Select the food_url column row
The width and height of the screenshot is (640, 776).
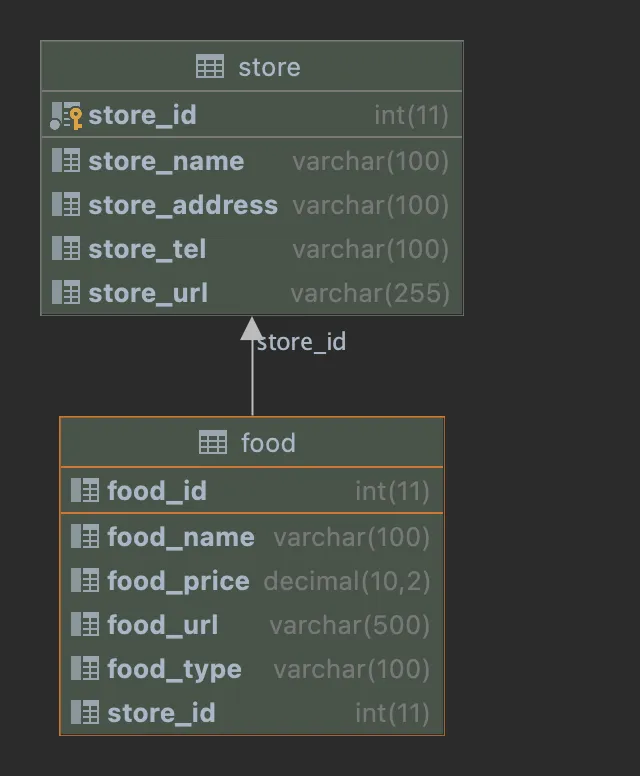click(x=252, y=625)
